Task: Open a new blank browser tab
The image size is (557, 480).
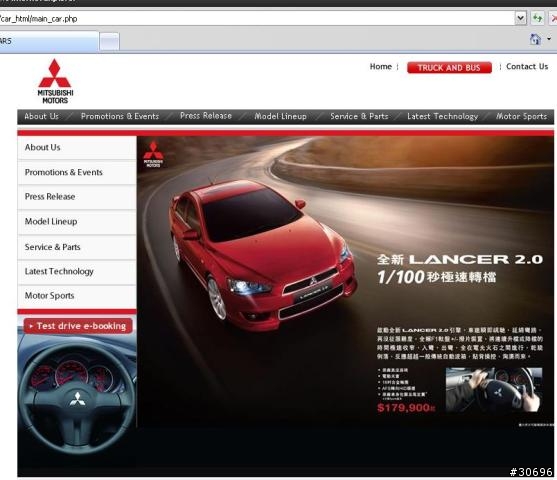Action: 109,42
